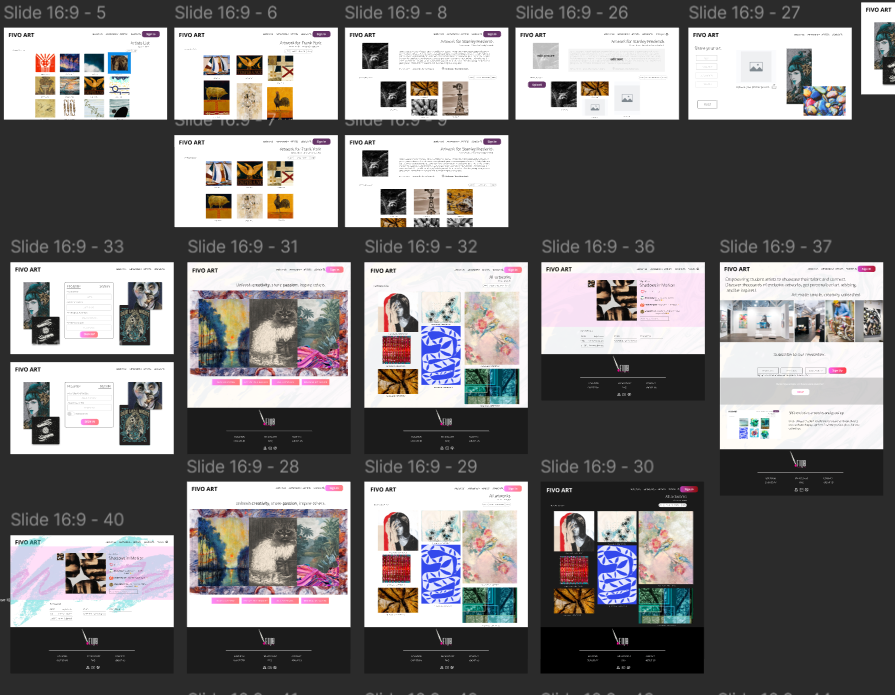Click the FIVO logo icon in Slide 40 footer
The width and height of the screenshot is (895, 695).
pyautogui.click(x=90, y=635)
